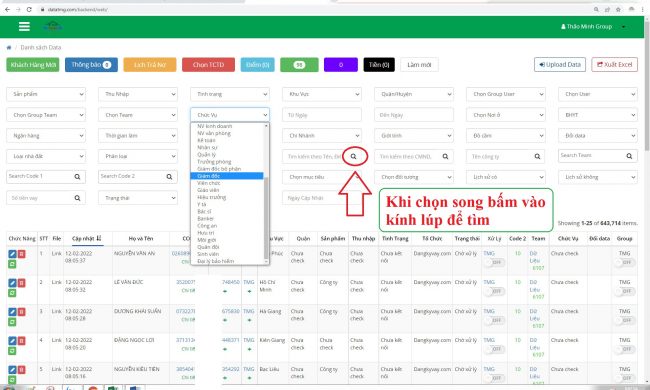The image size is (650, 390).
Task: Open the Khu Vực dropdown
Action: (322, 94)
